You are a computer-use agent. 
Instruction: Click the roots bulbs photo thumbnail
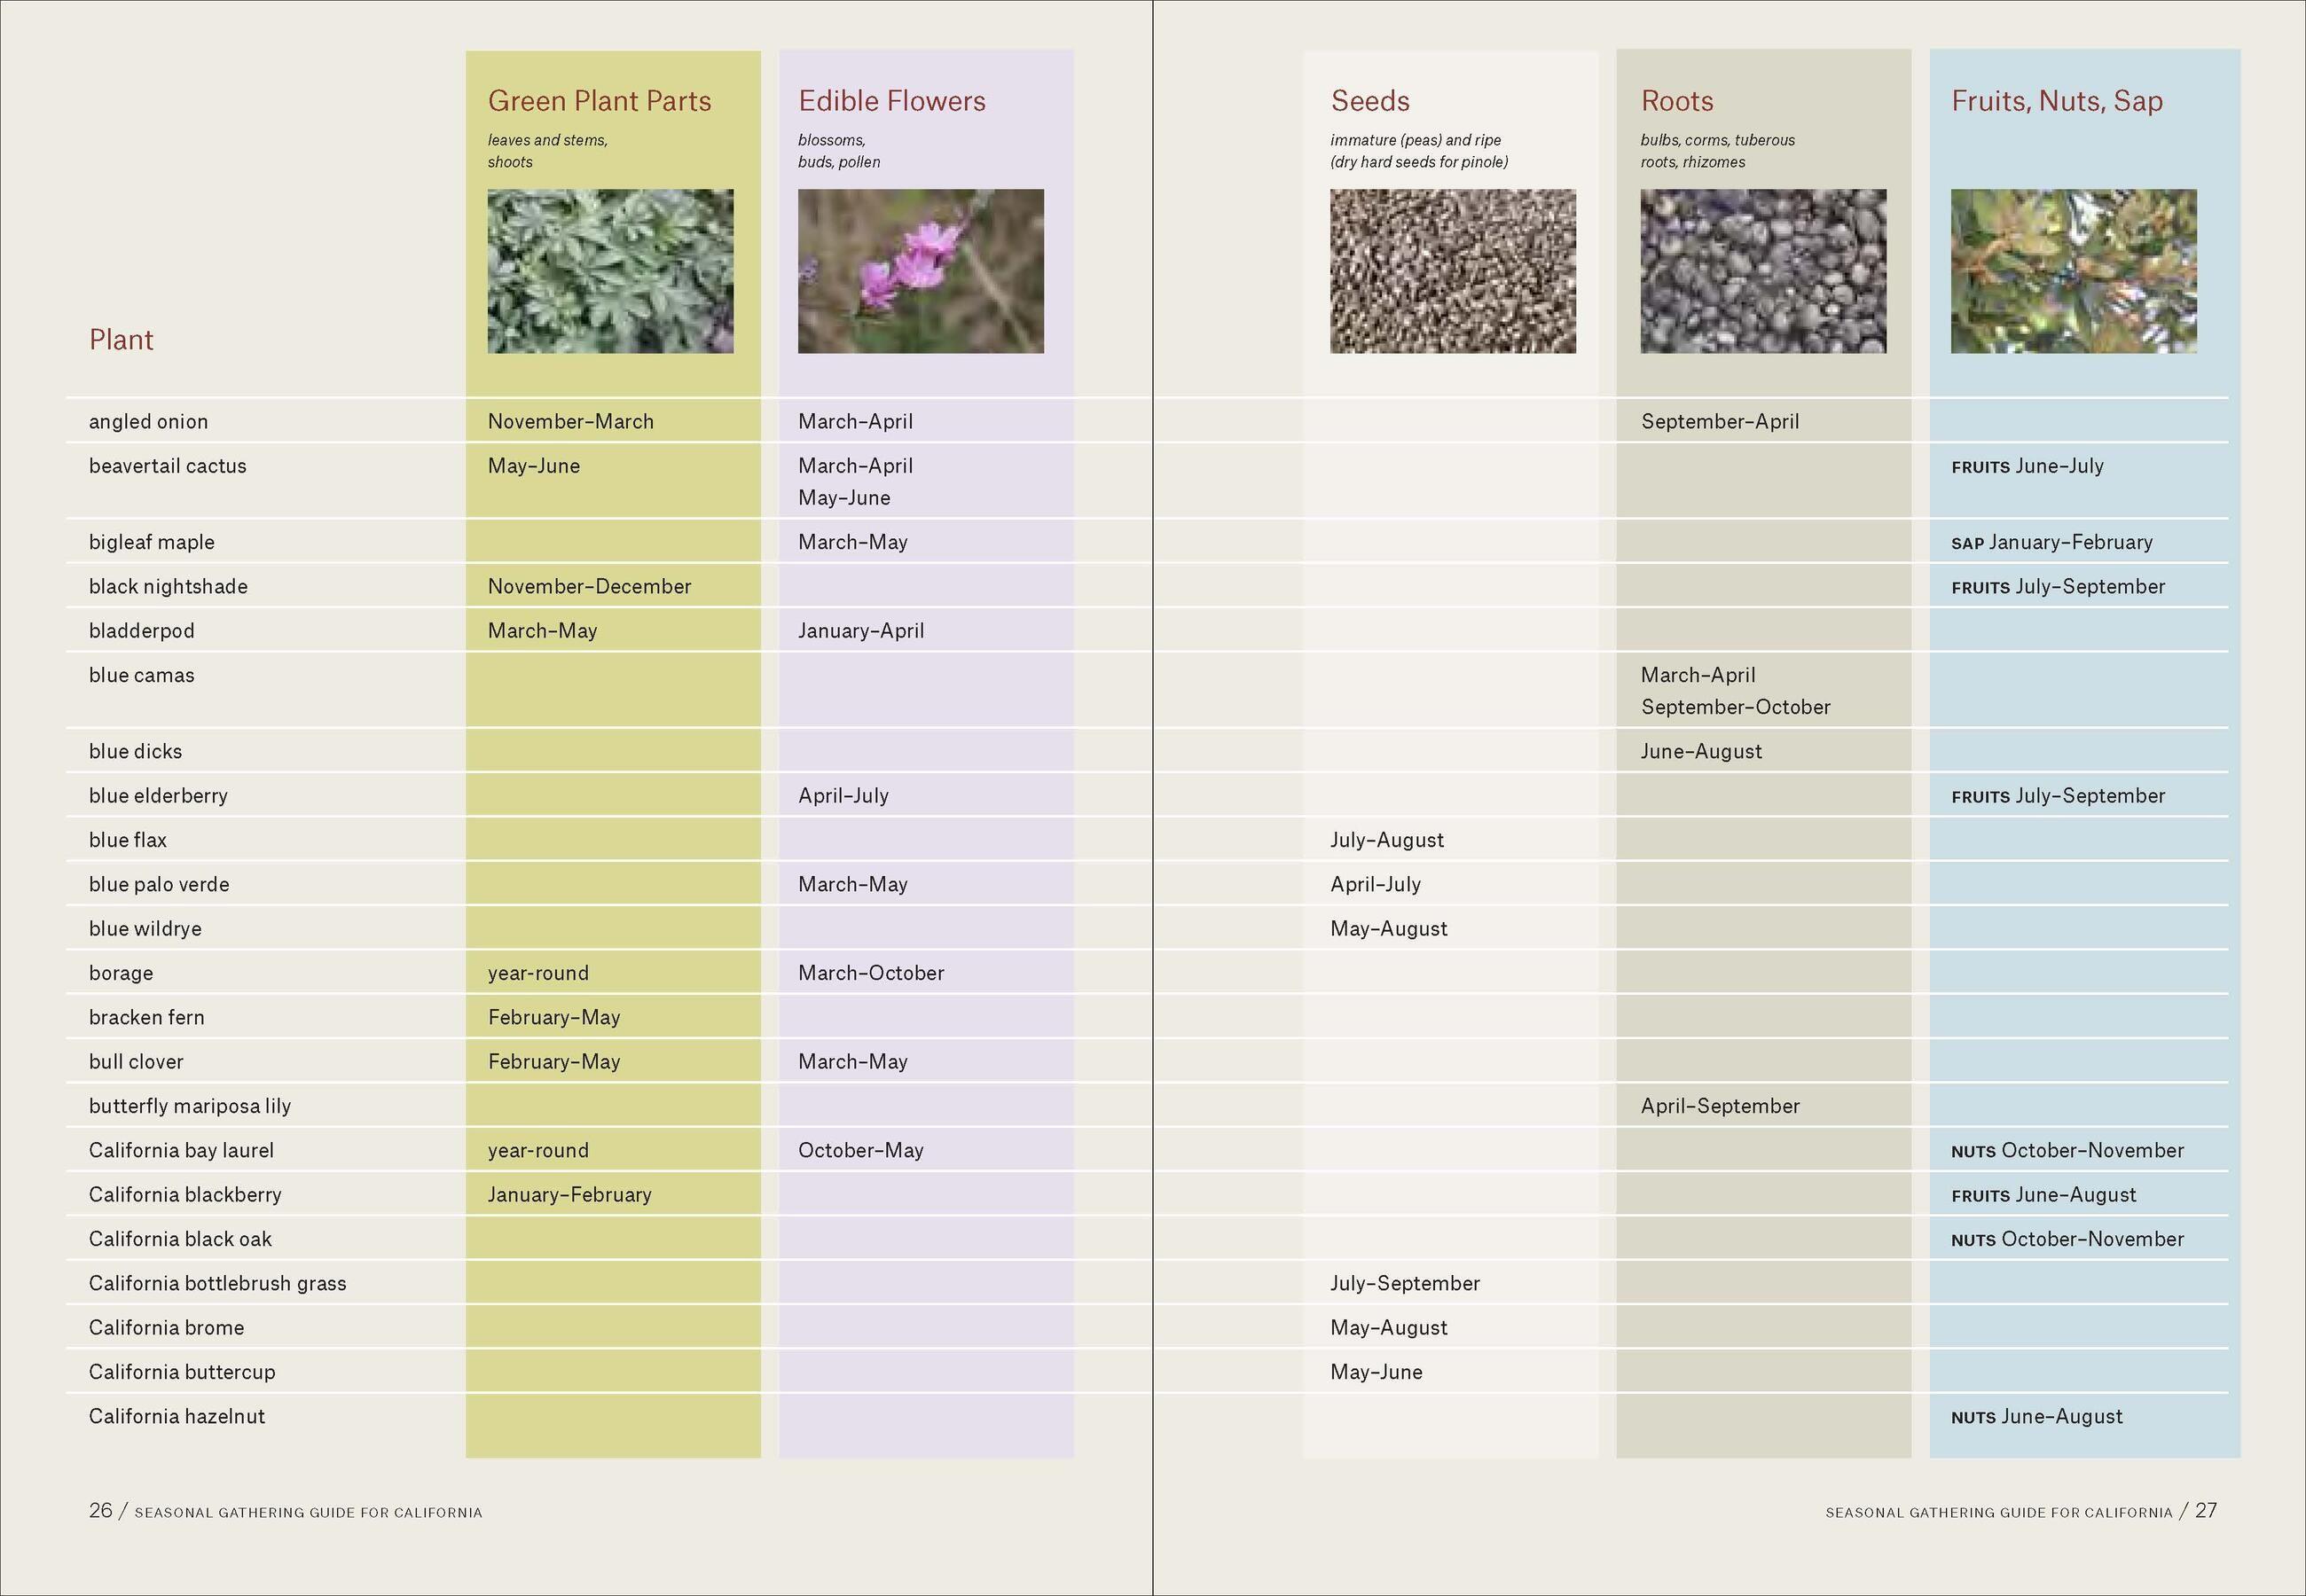(1763, 271)
